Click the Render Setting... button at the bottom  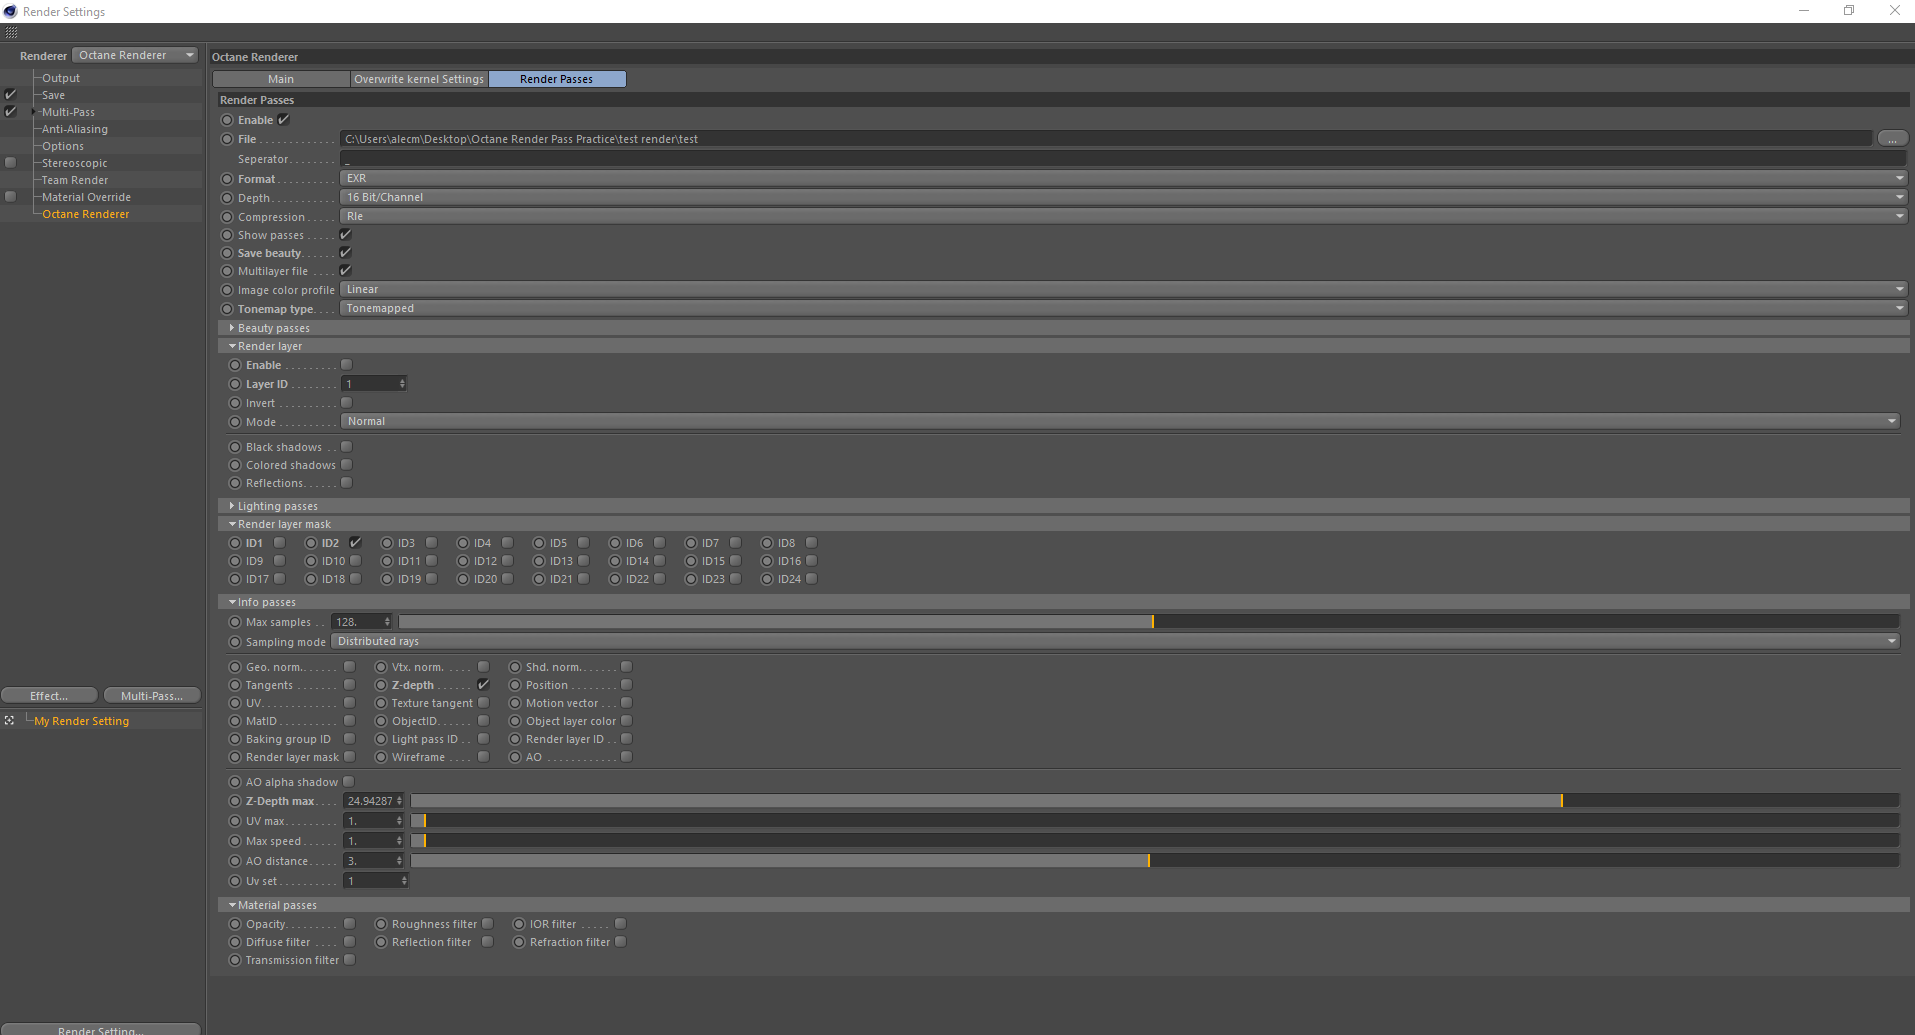[x=101, y=1029]
